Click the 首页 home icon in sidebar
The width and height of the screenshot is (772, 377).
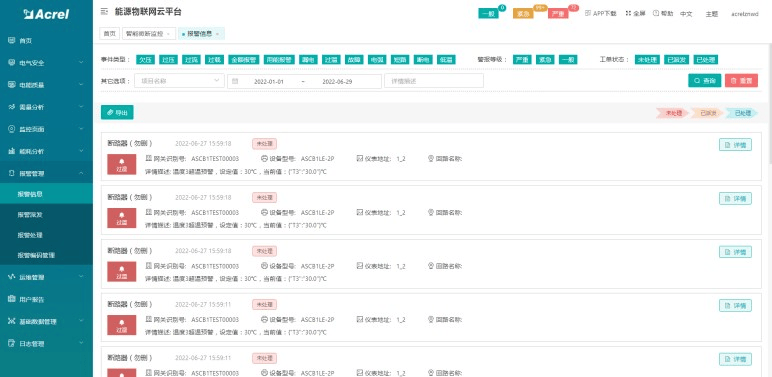coord(11,40)
